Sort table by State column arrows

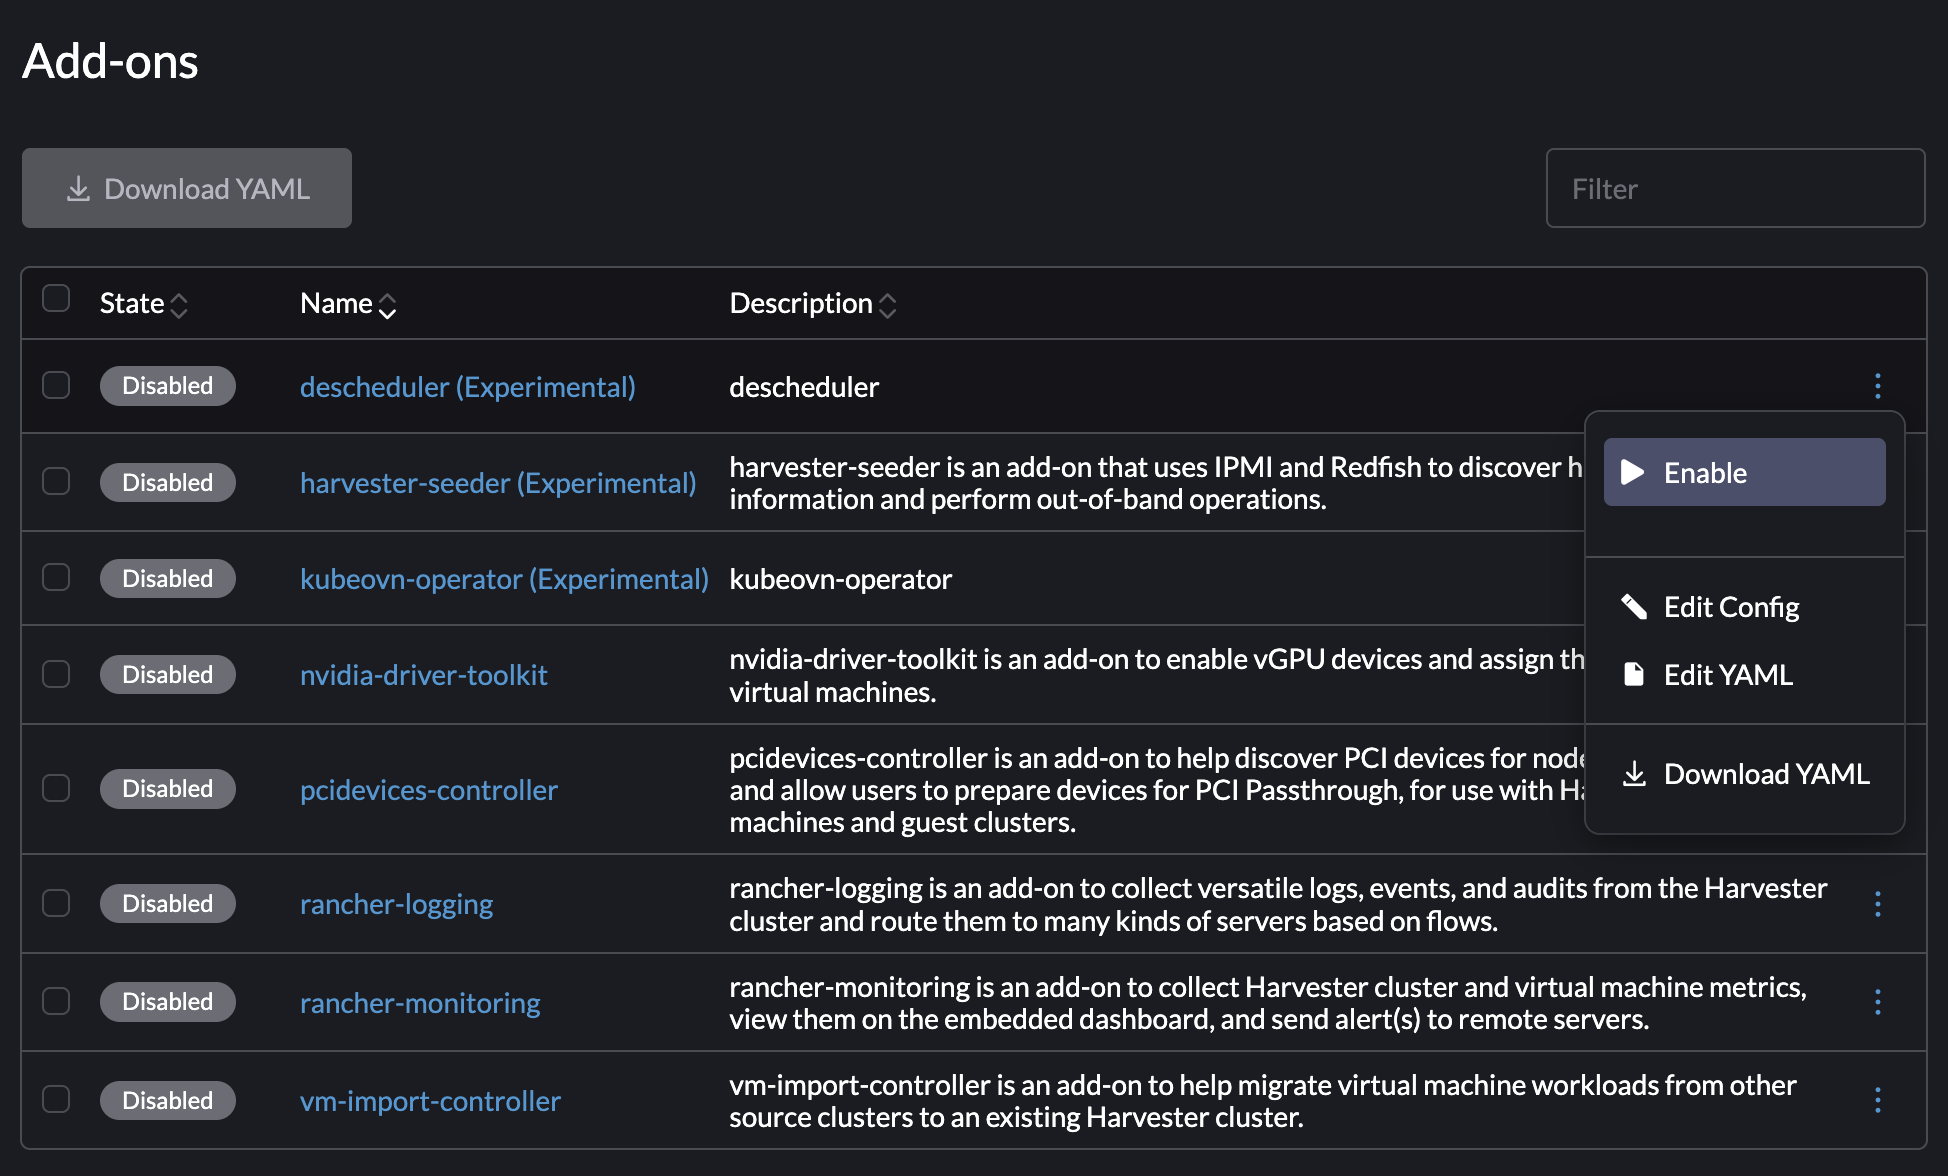[x=179, y=305]
